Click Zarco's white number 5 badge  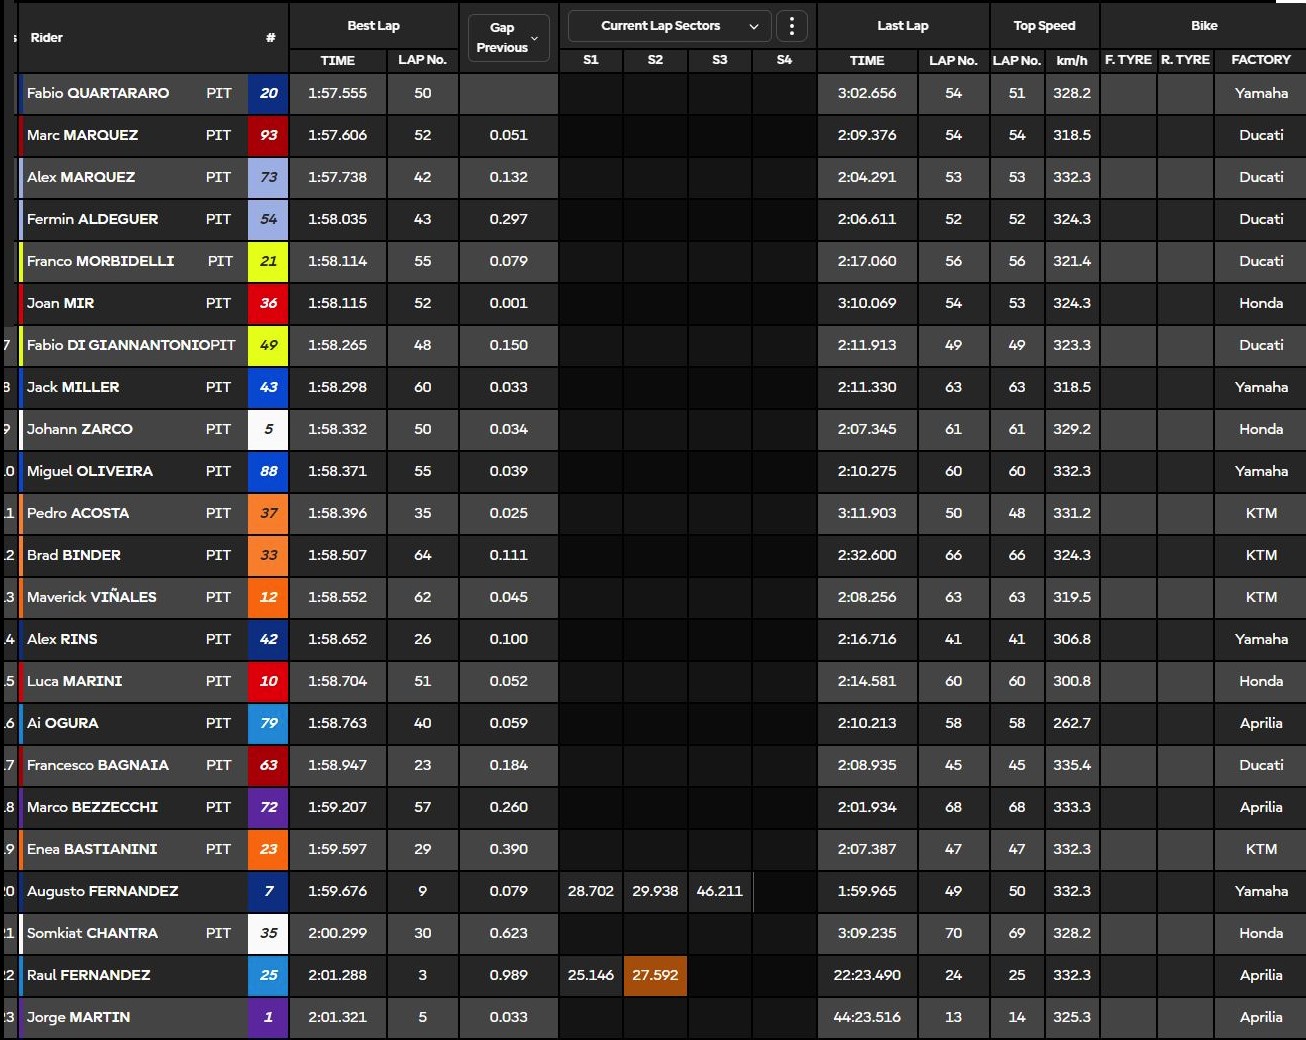click(268, 429)
